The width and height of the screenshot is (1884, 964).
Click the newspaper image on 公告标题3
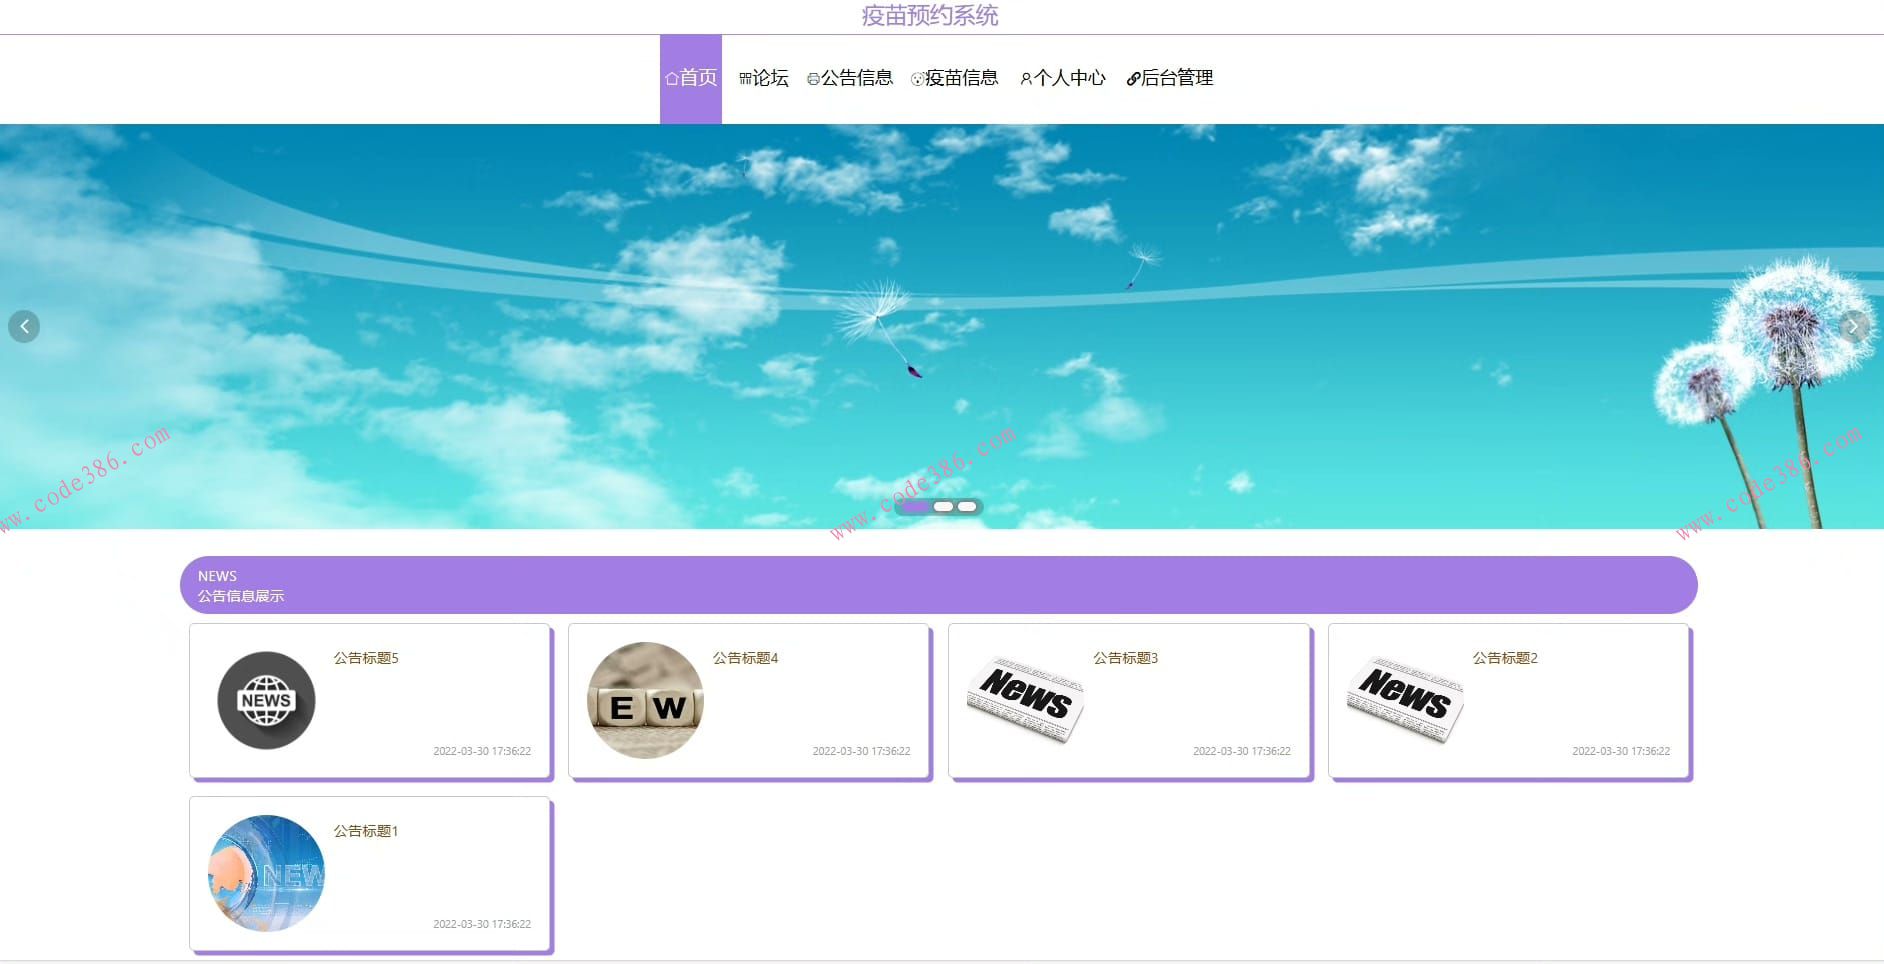point(1025,700)
